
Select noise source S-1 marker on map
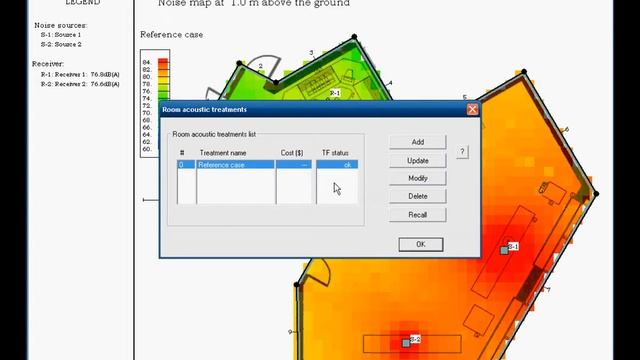point(504,250)
